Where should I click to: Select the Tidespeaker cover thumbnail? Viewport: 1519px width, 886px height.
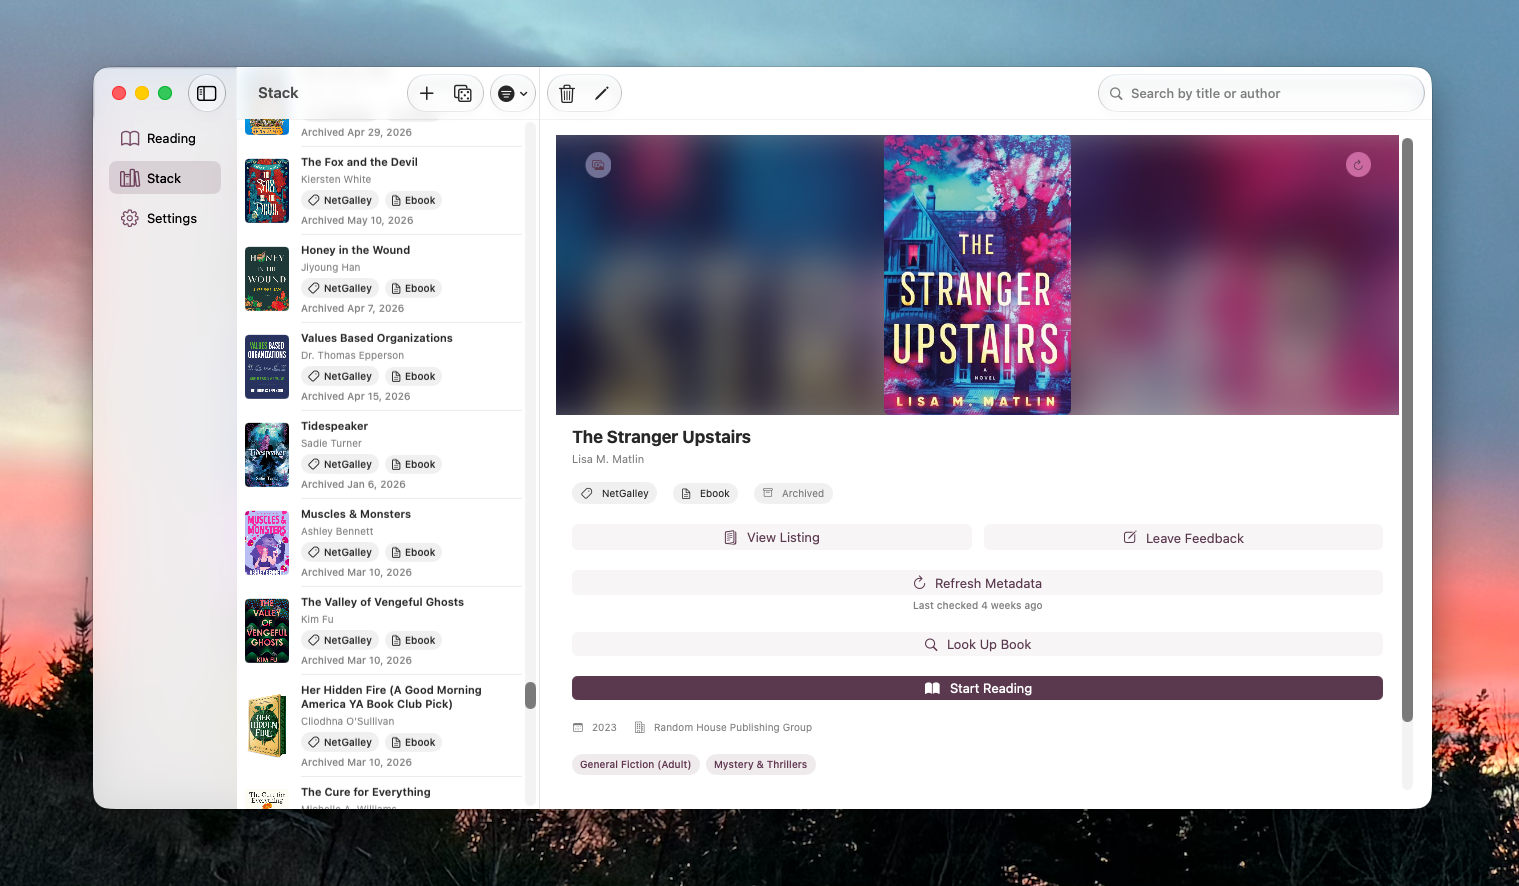(x=267, y=455)
